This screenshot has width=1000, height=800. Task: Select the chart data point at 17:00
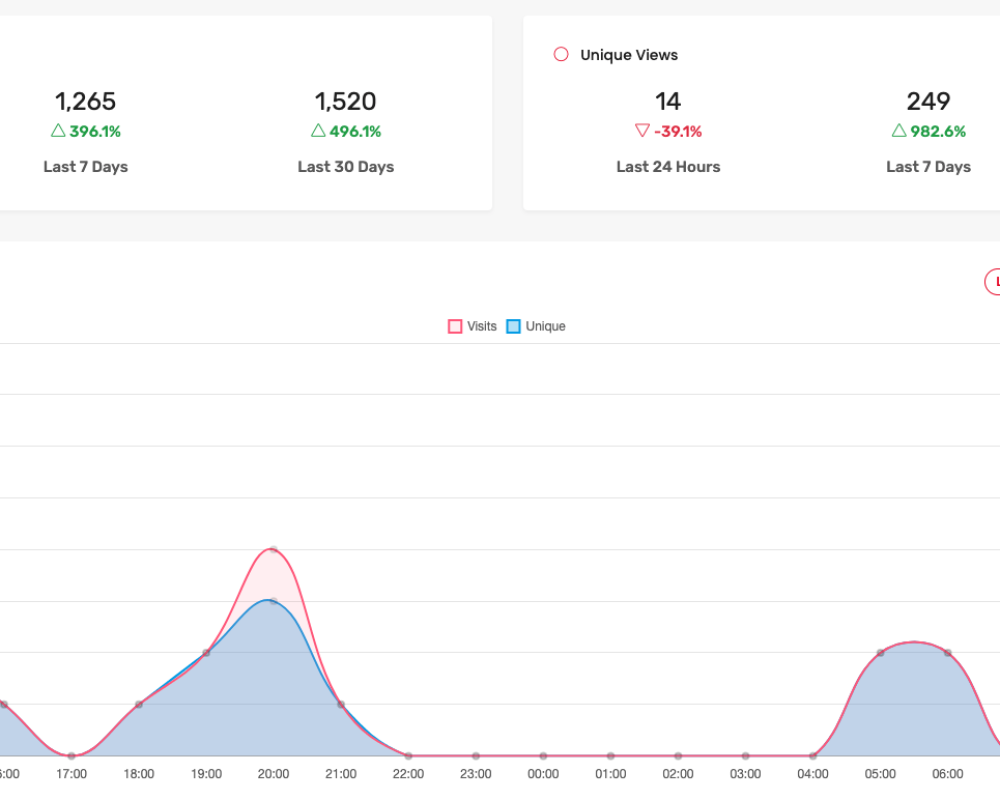coord(71,756)
